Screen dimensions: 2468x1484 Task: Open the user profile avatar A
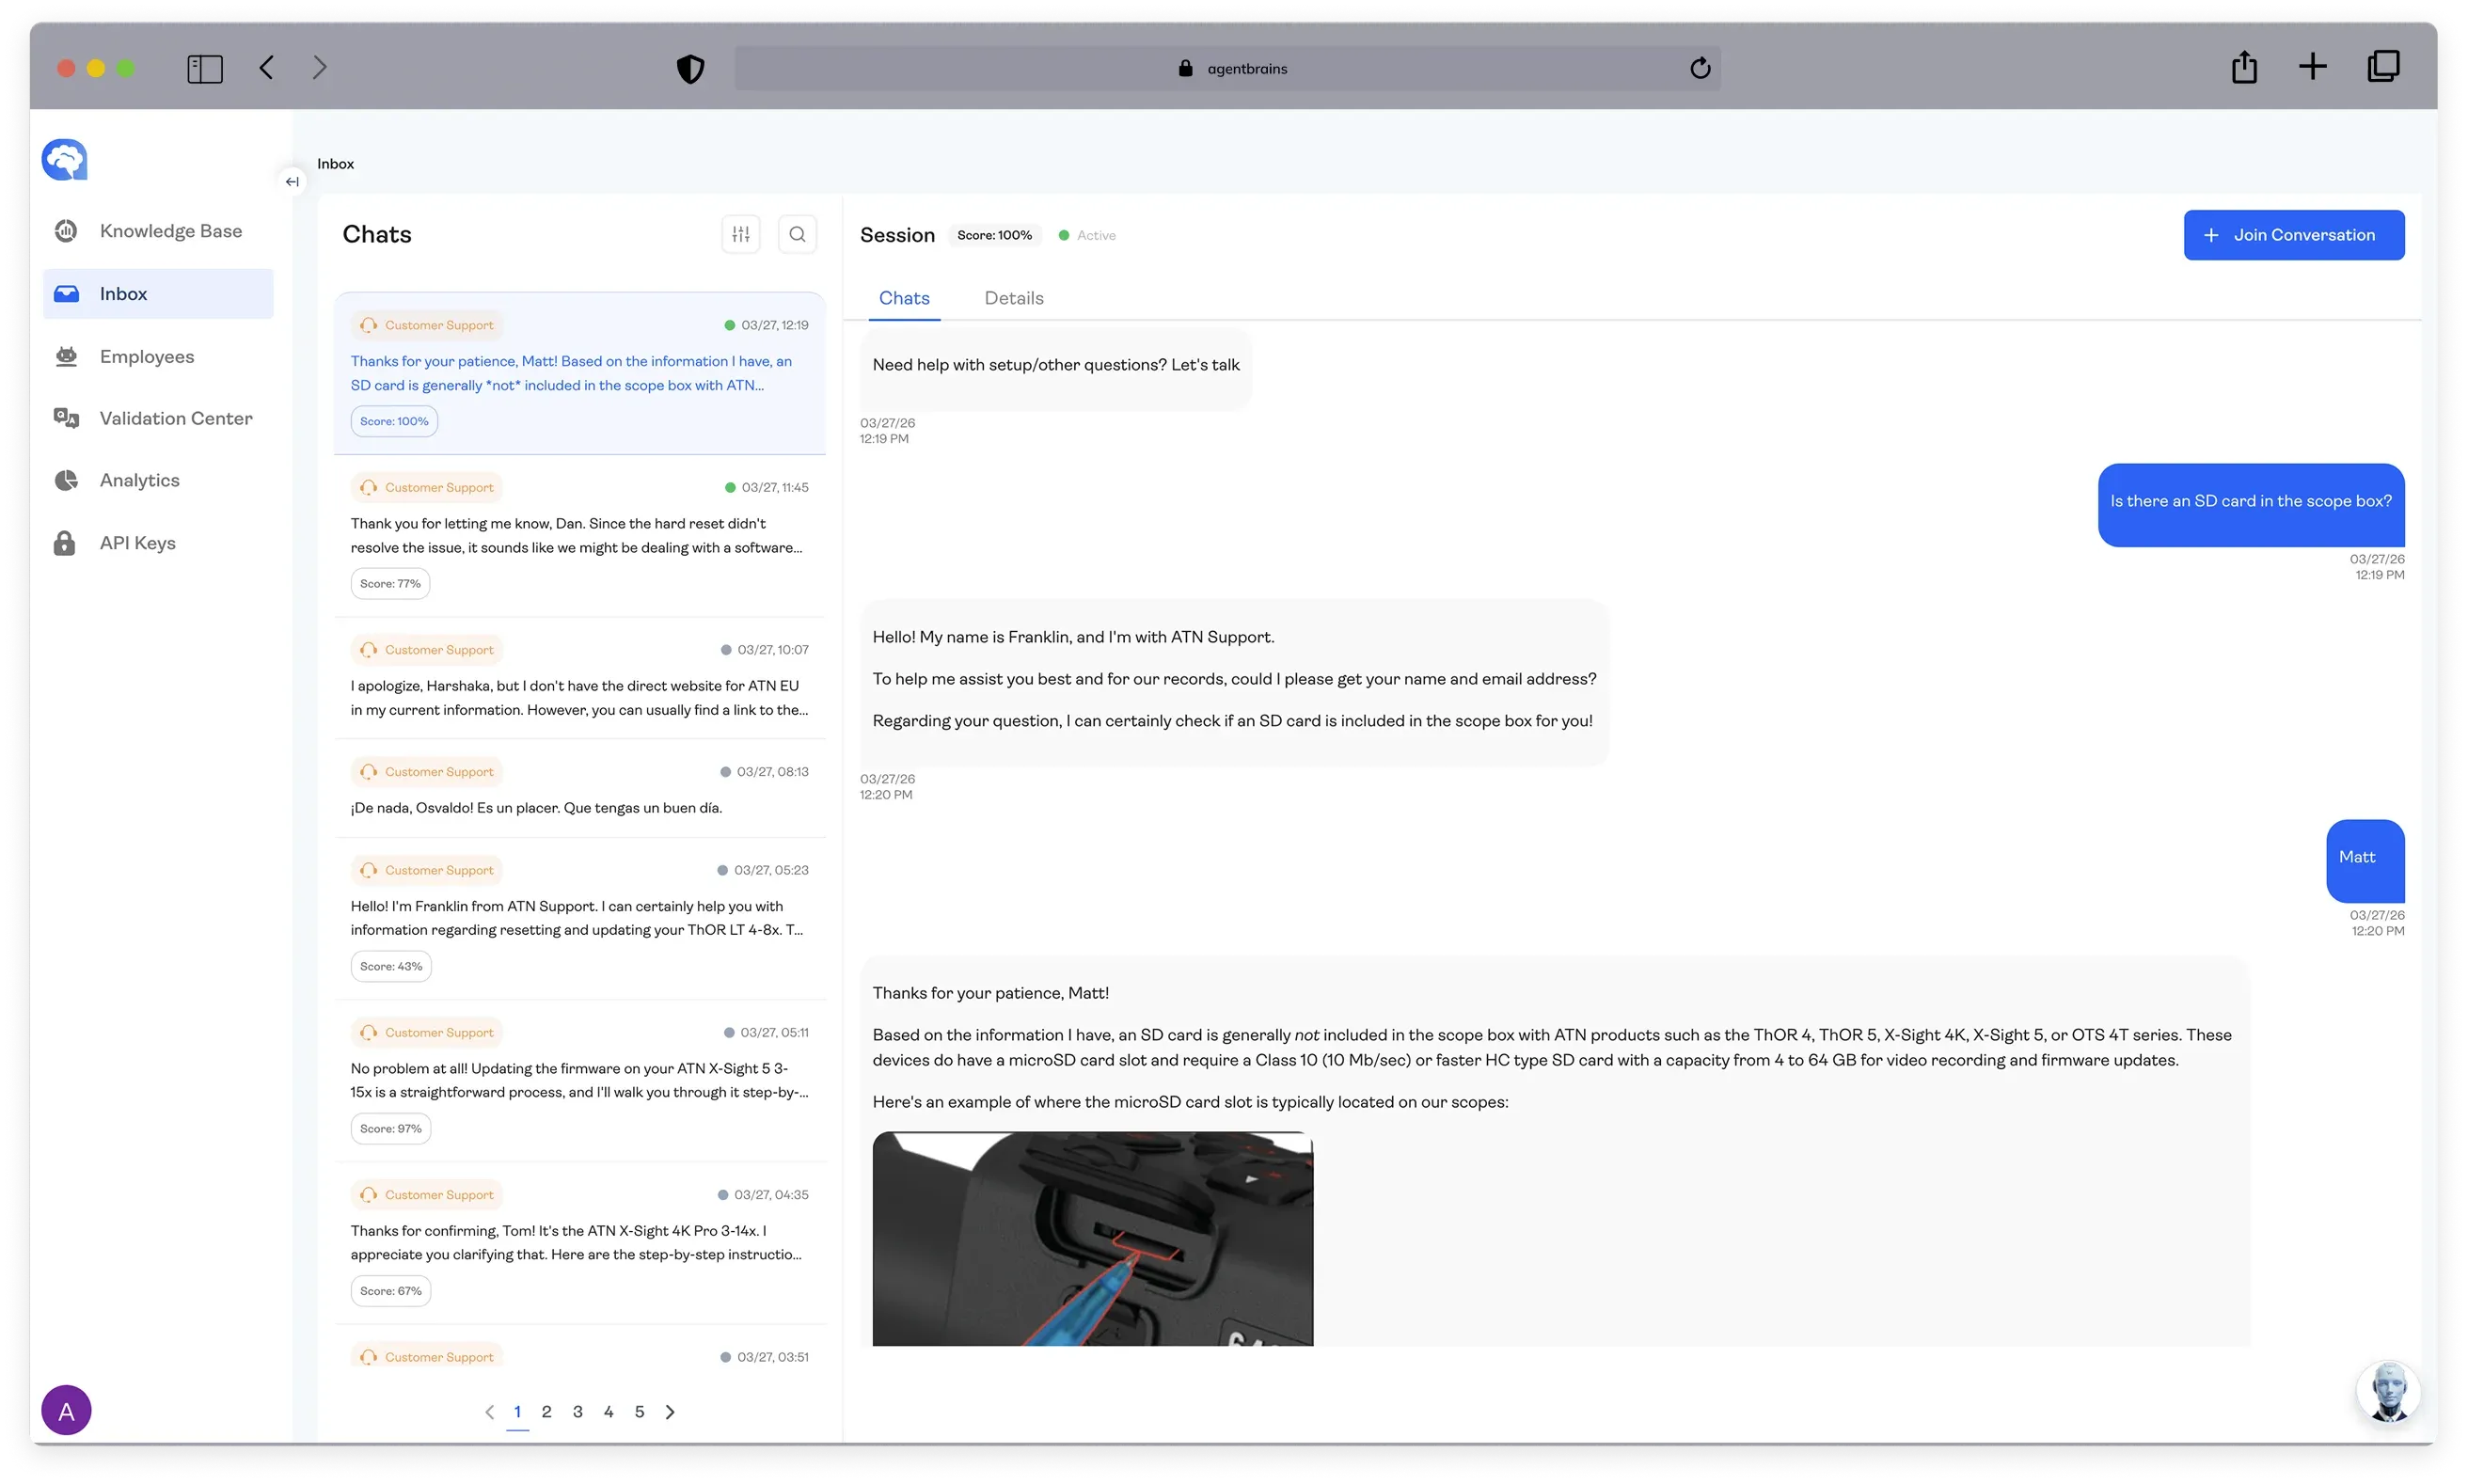click(x=66, y=1410)
